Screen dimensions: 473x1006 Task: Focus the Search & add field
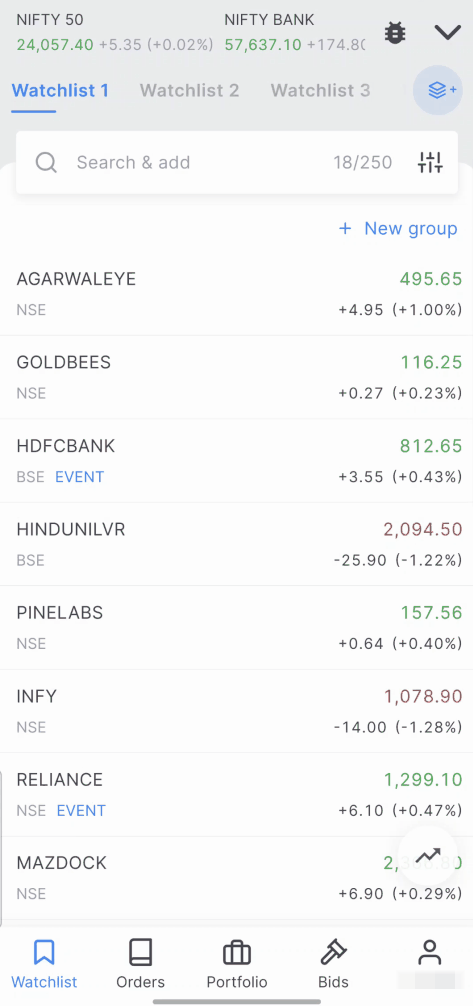click(237, 162)
